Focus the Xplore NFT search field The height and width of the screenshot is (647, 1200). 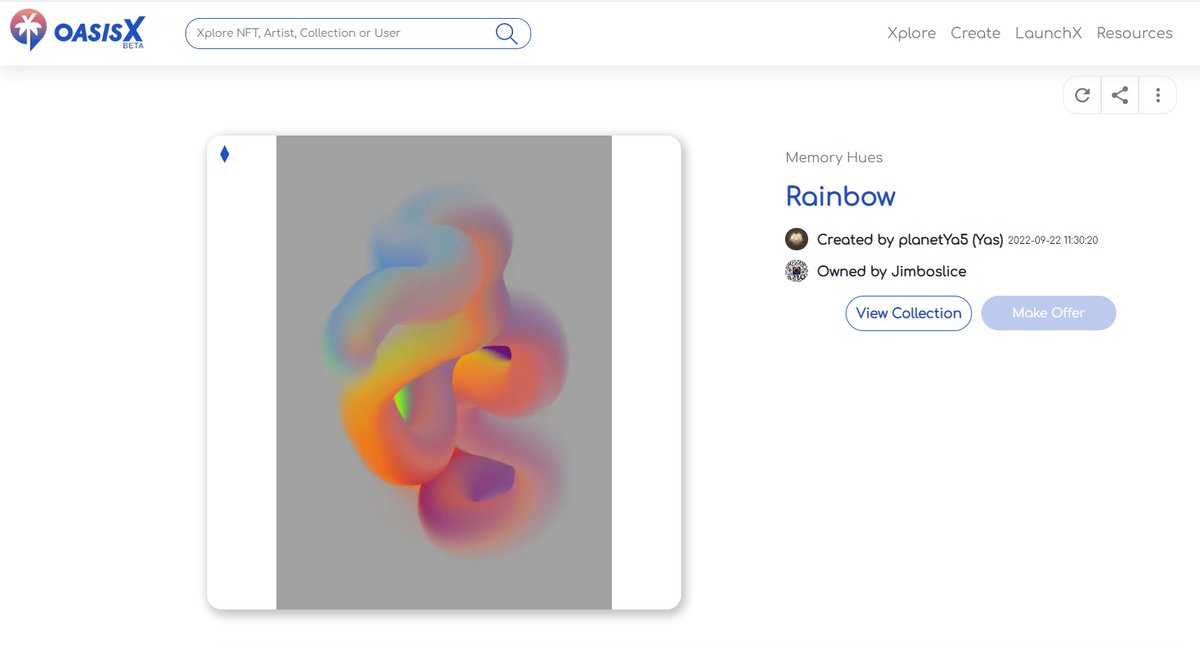358,33
